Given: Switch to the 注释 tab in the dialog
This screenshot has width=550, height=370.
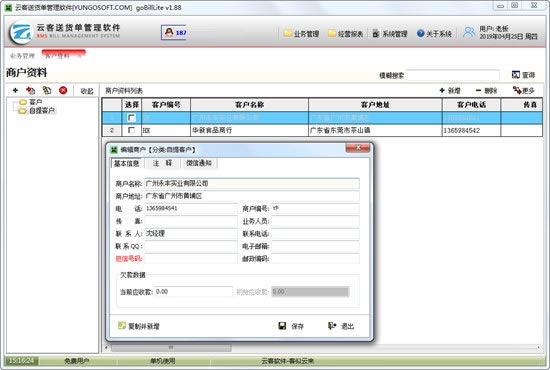Looking at the screenshot, I should pos(162,163).
